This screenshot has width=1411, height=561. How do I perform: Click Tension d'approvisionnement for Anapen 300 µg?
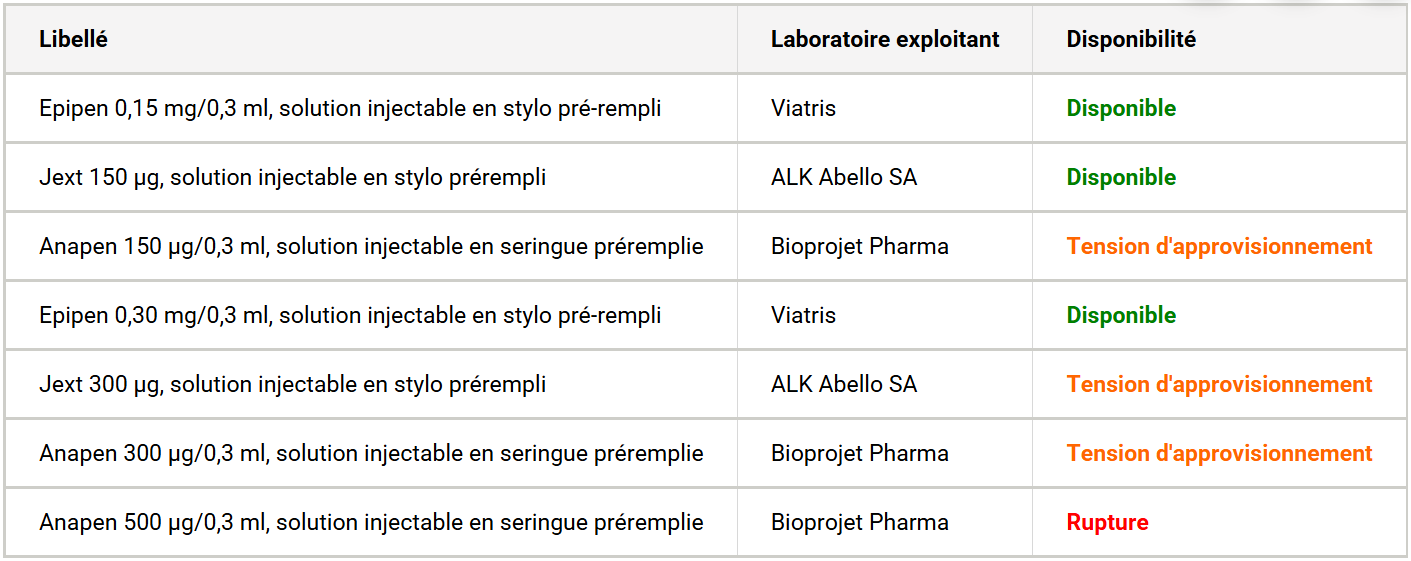pos(1219,453)
